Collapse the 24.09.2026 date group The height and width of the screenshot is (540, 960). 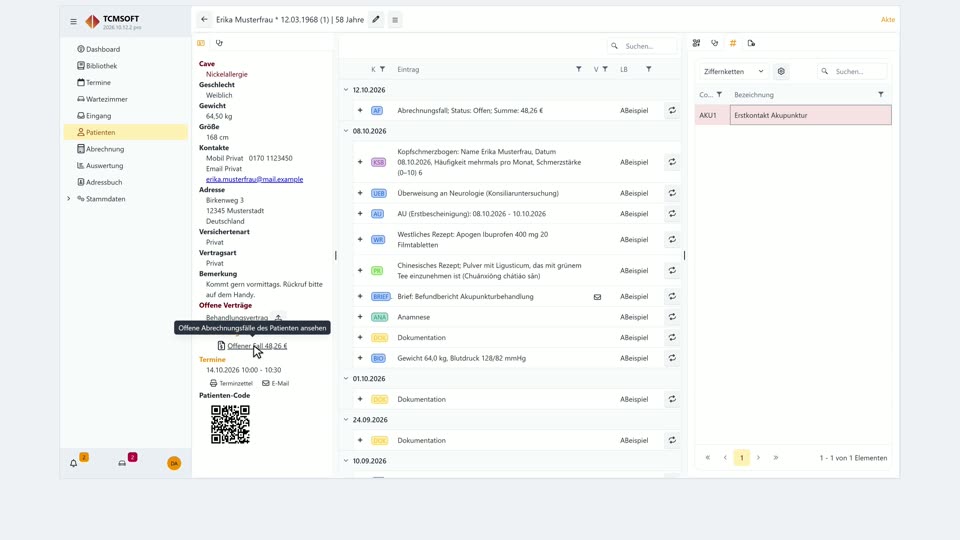pos(346,420)
